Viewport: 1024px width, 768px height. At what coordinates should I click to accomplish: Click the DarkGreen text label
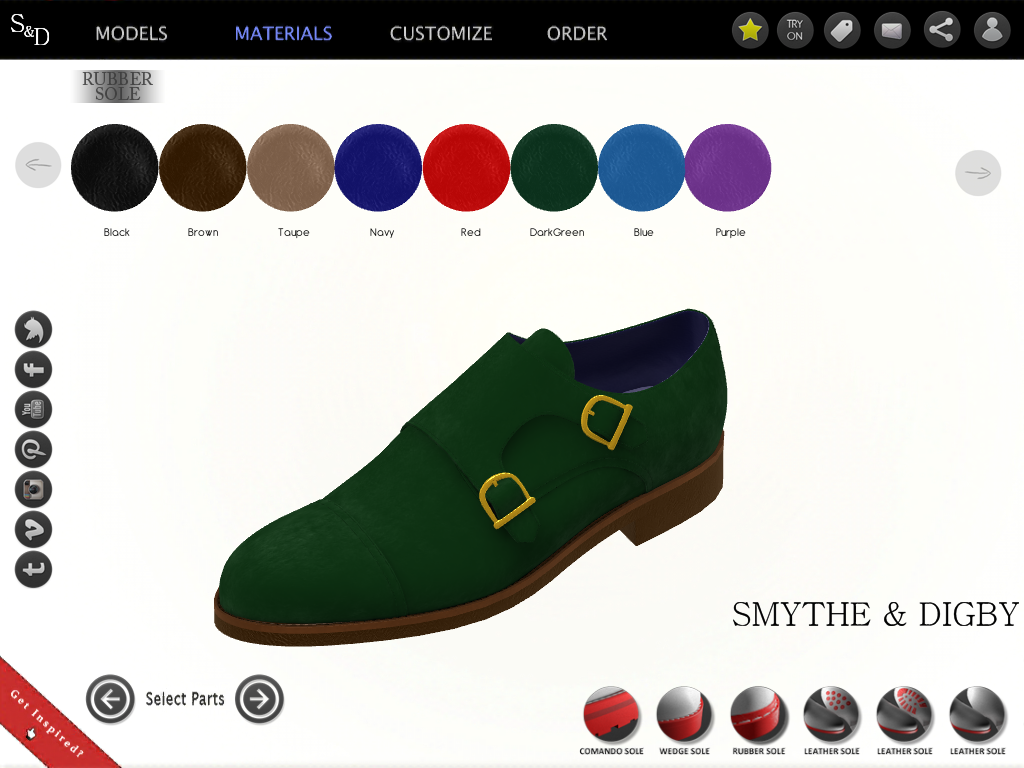(556, 232)
